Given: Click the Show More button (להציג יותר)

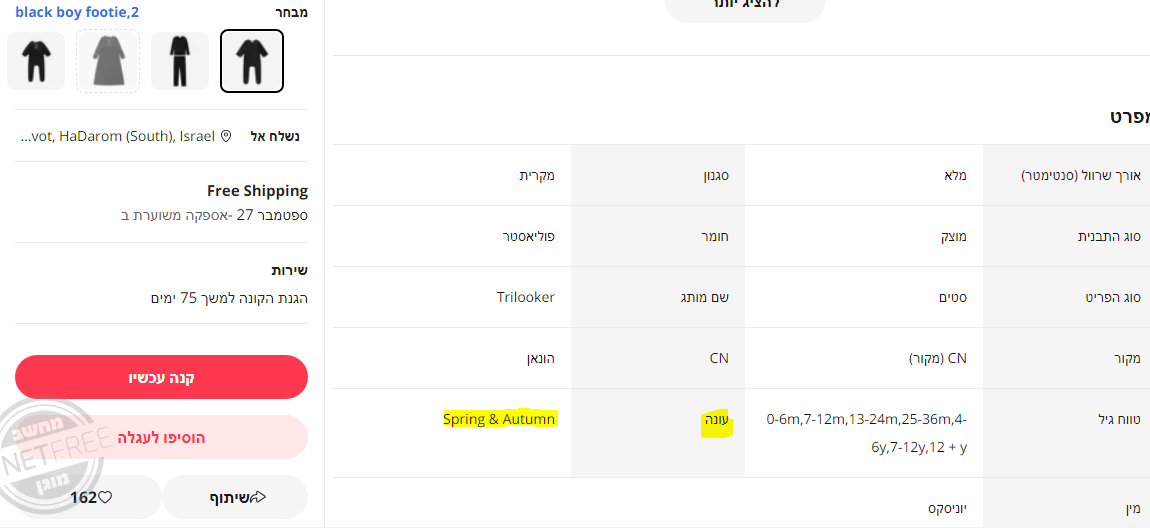Looking at the screenshot, I should [745, 5].
